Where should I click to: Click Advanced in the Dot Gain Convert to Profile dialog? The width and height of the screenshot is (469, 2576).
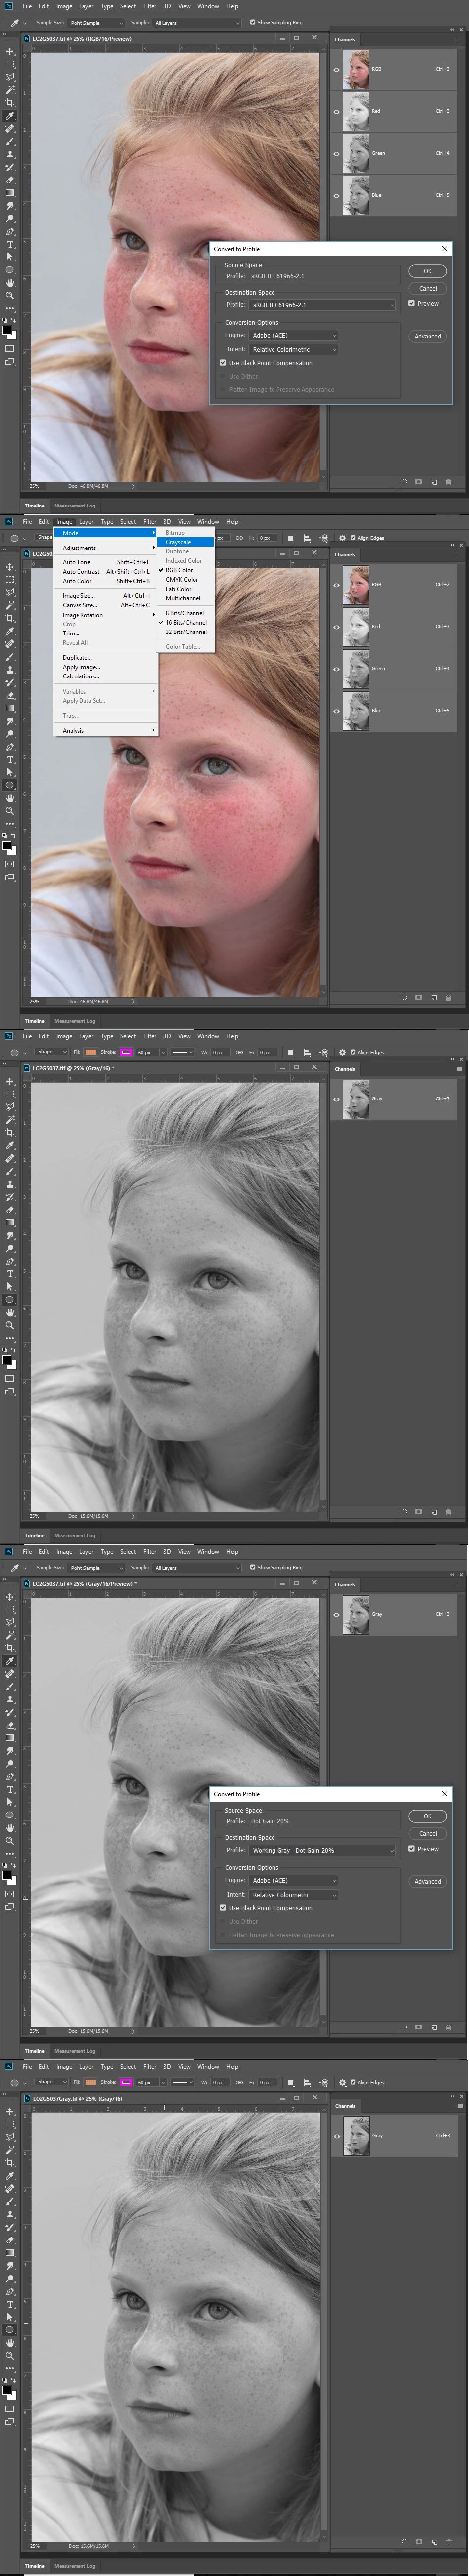tap(427, 1881)
